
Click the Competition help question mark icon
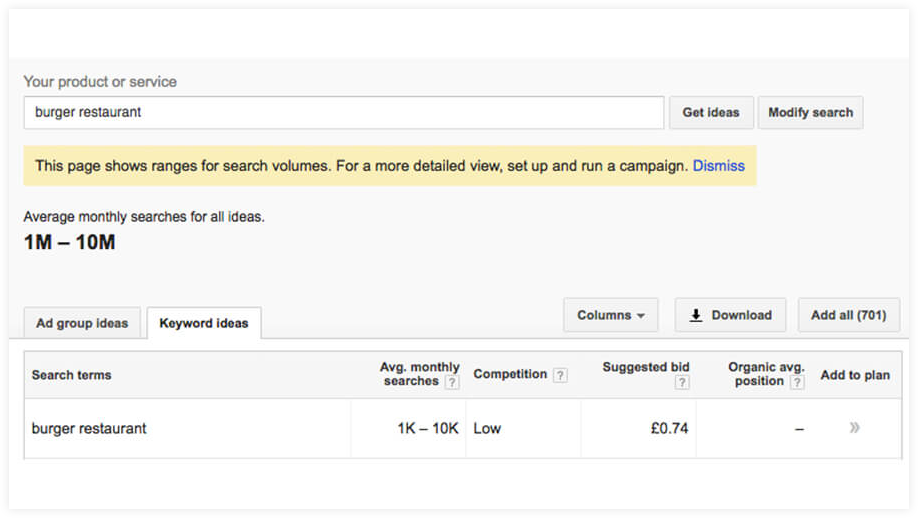560,375
